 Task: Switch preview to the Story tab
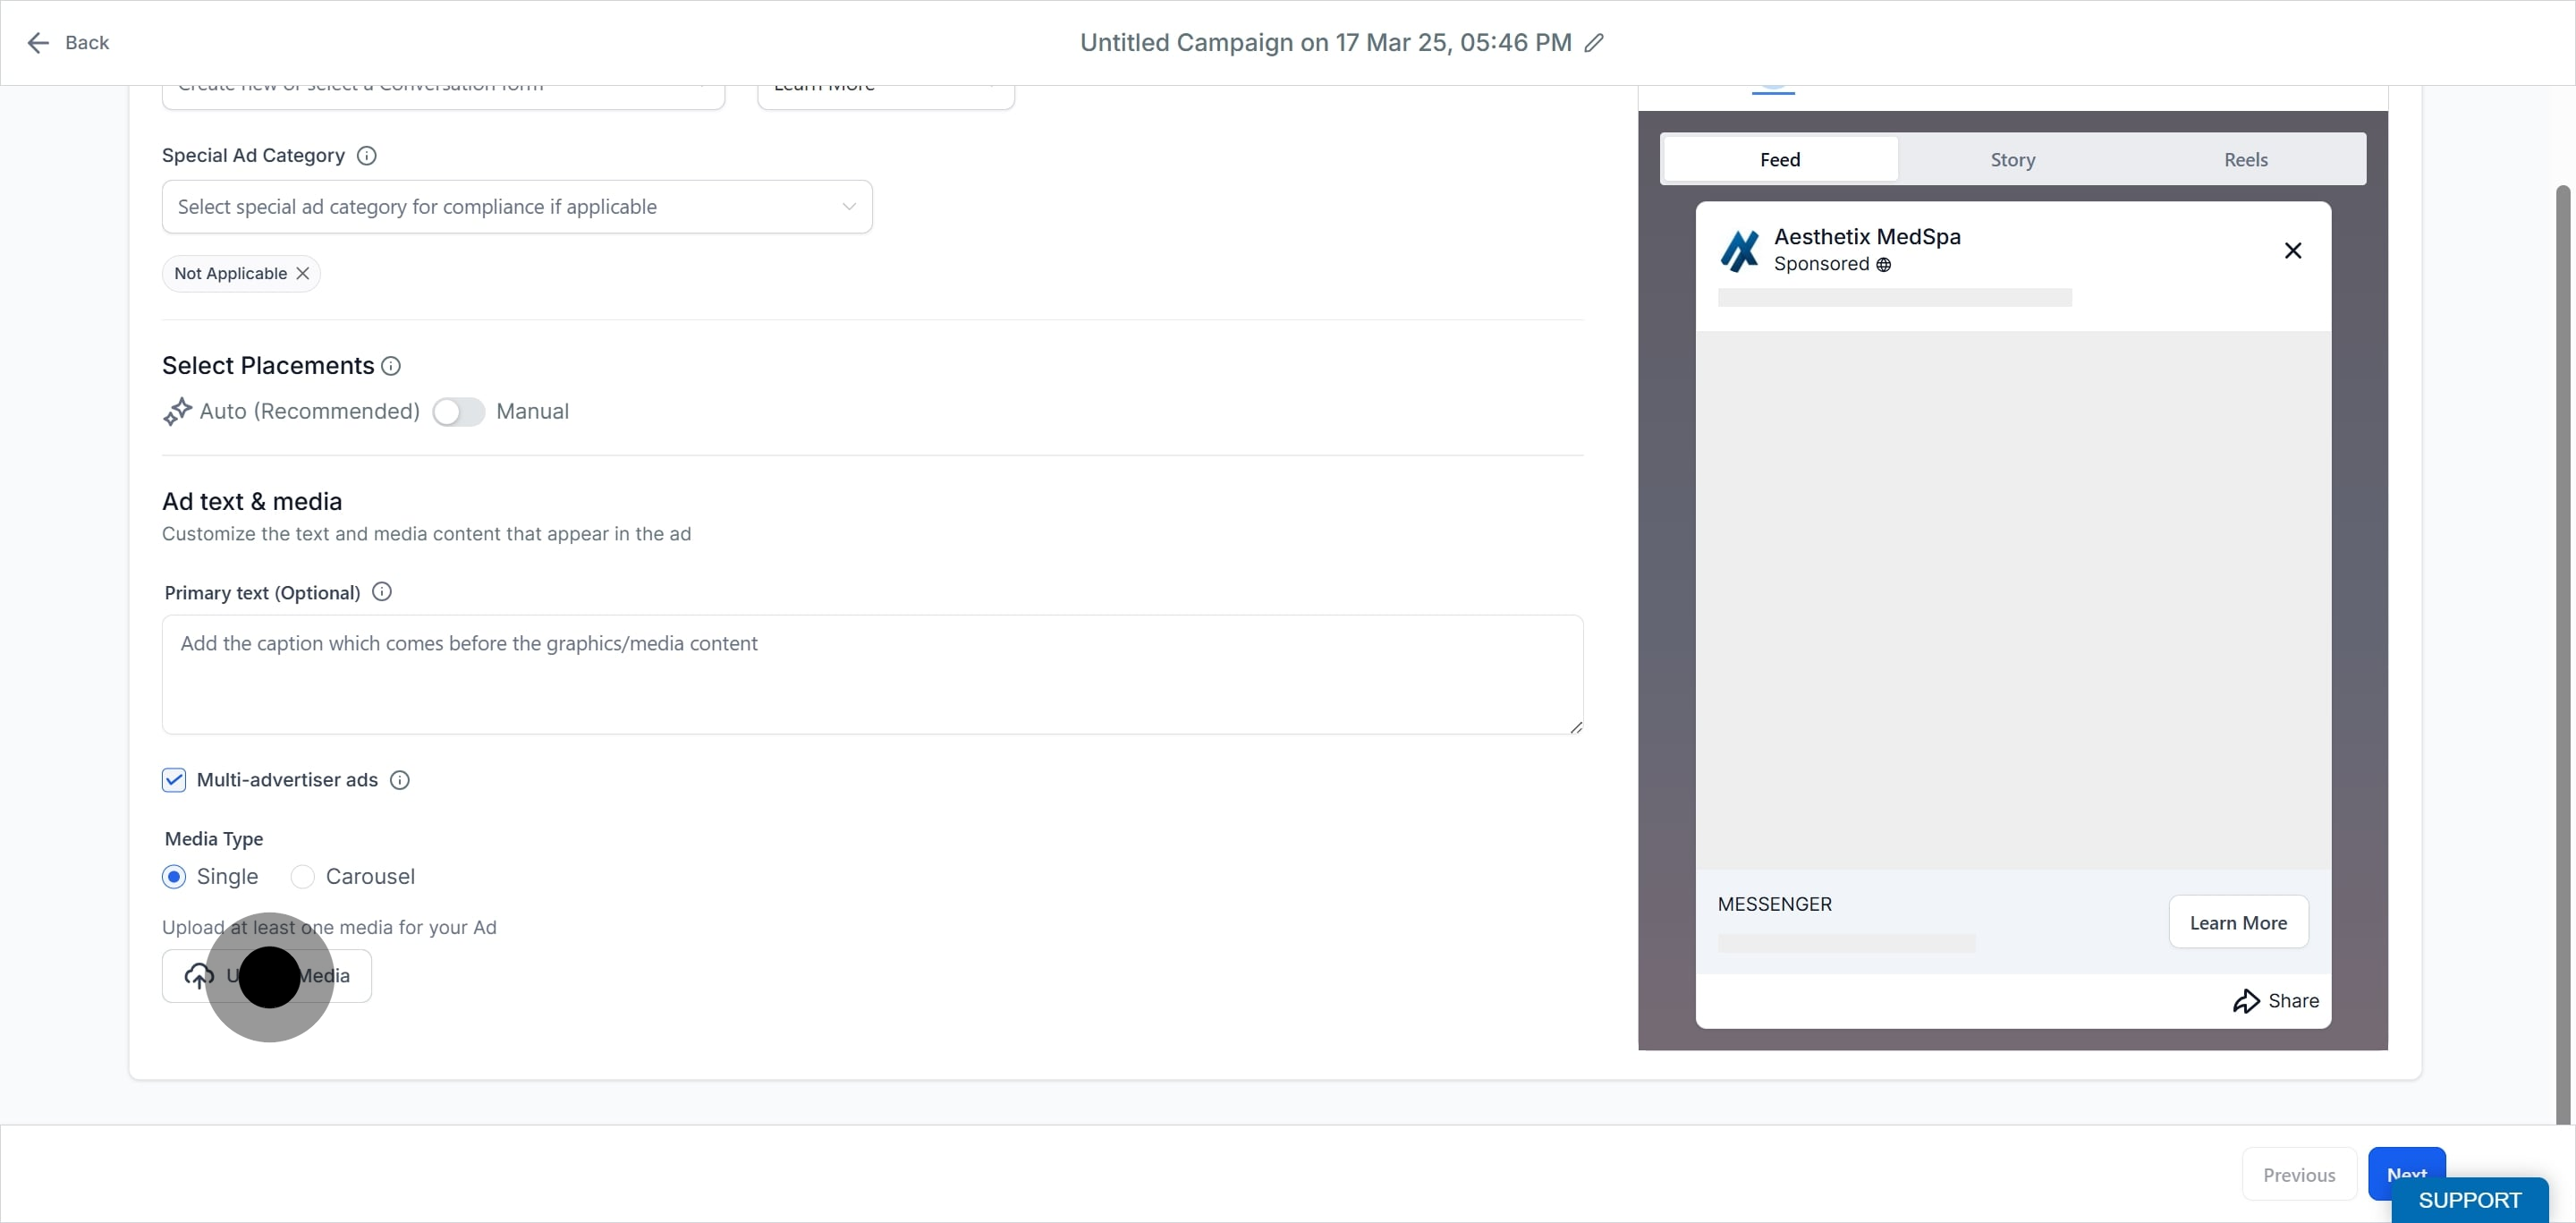pyautogui.click(x=2012, y=160)
